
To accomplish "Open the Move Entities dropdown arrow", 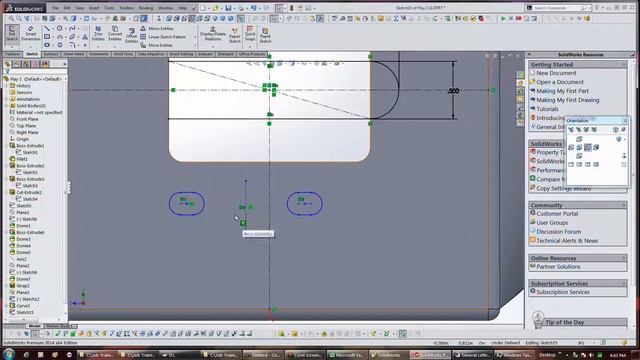I will (194, 45).
